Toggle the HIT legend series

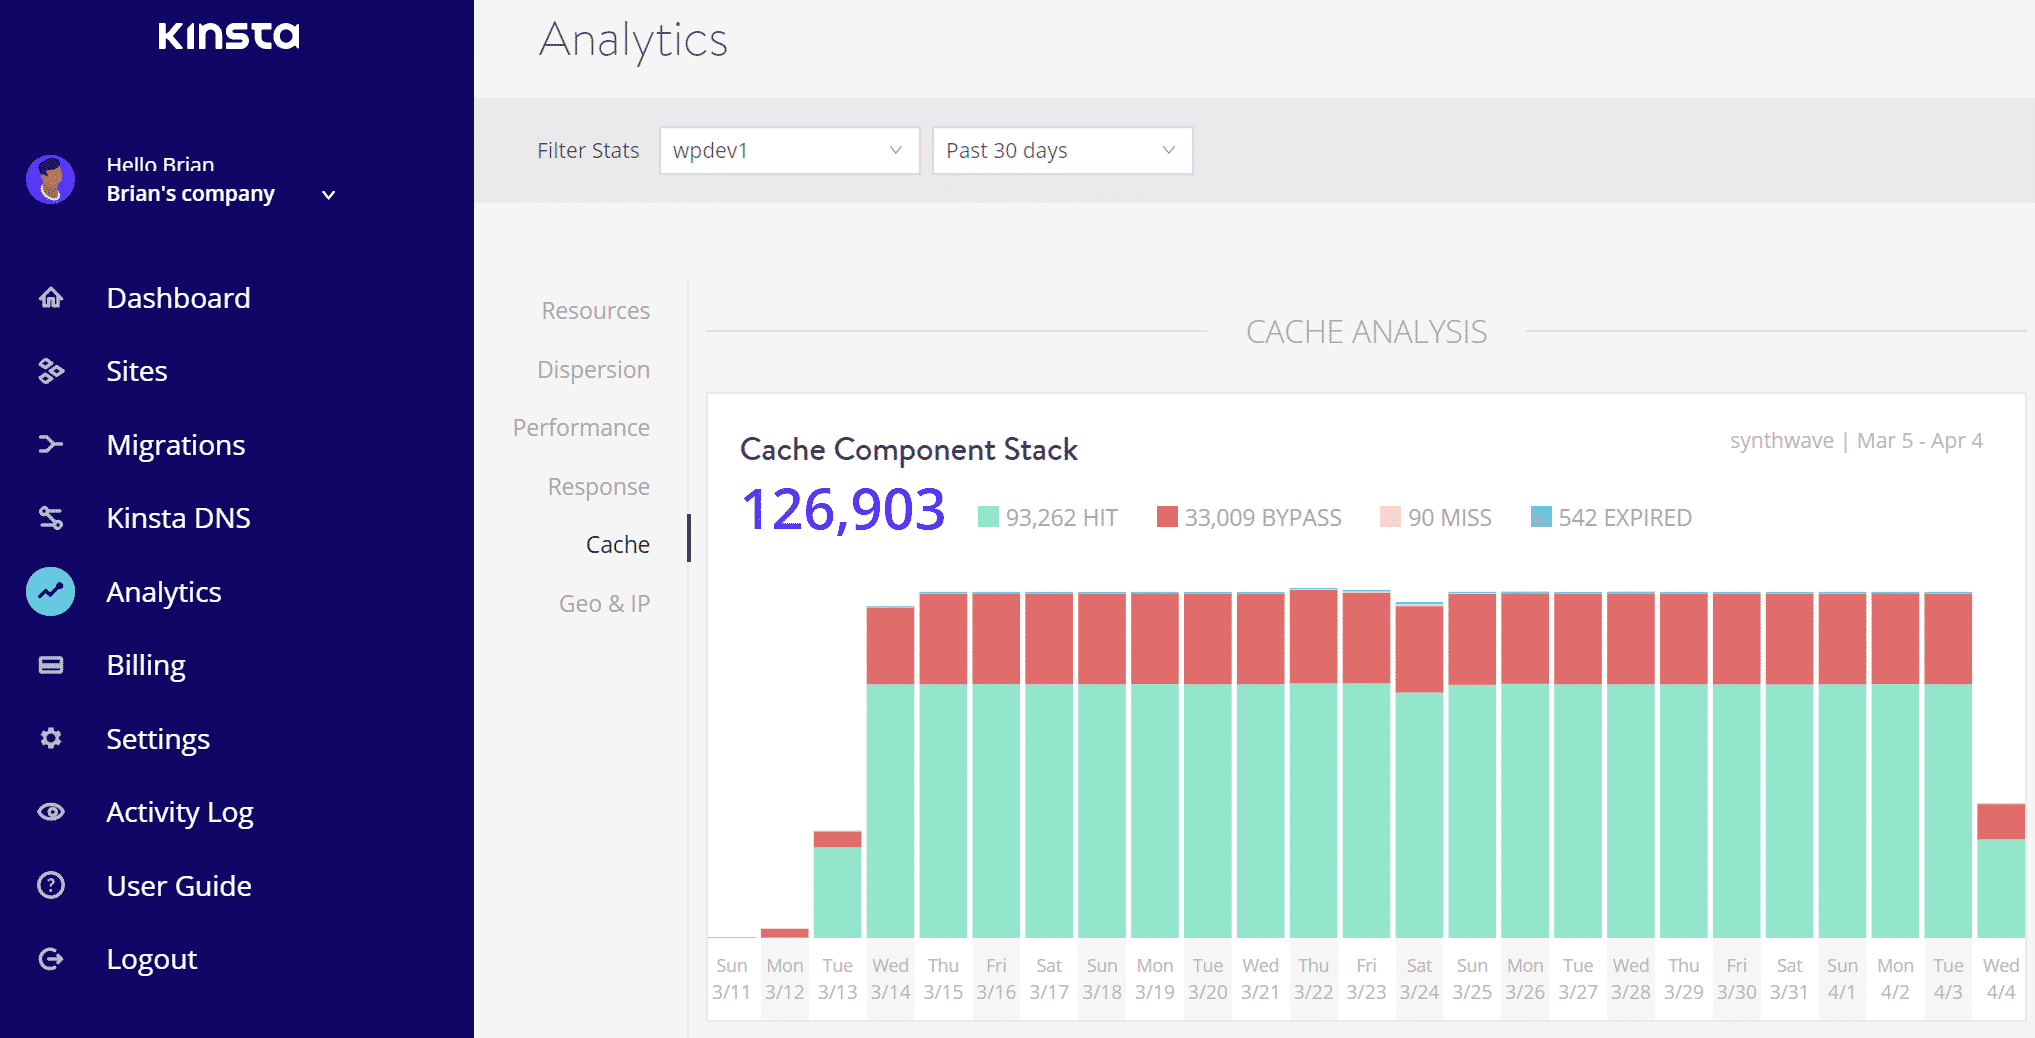(1047, 517)
